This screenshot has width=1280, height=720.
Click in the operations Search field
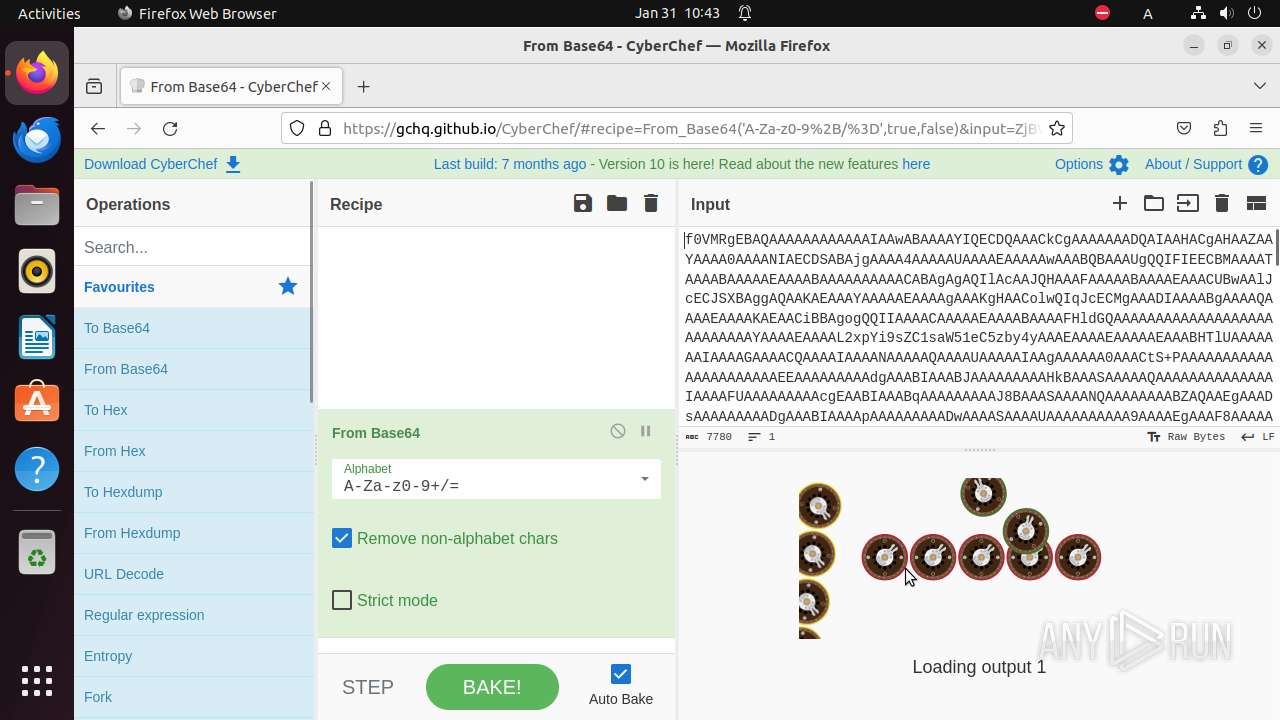tap(192, 247)
